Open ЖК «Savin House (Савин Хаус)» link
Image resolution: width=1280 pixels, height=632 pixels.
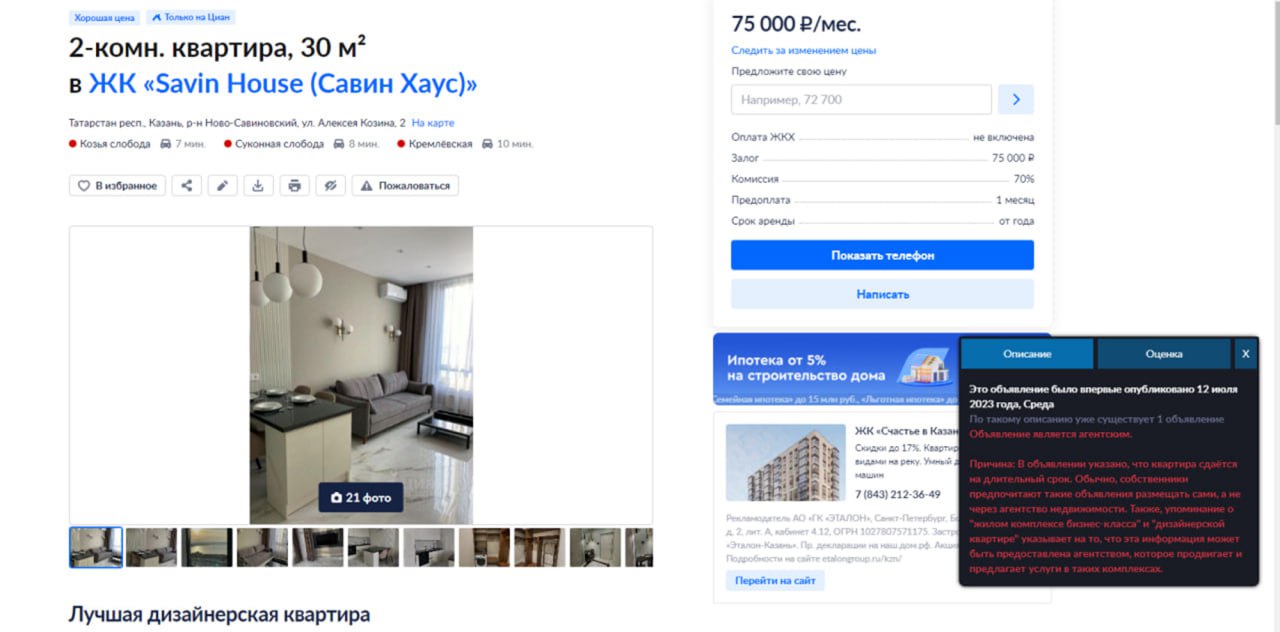(x=283, y=84)
